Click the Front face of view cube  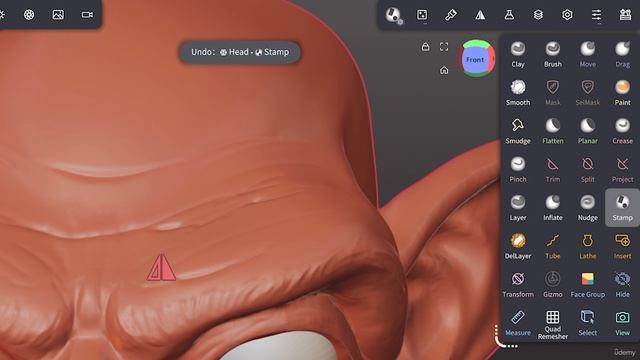[x=475, y=60]
